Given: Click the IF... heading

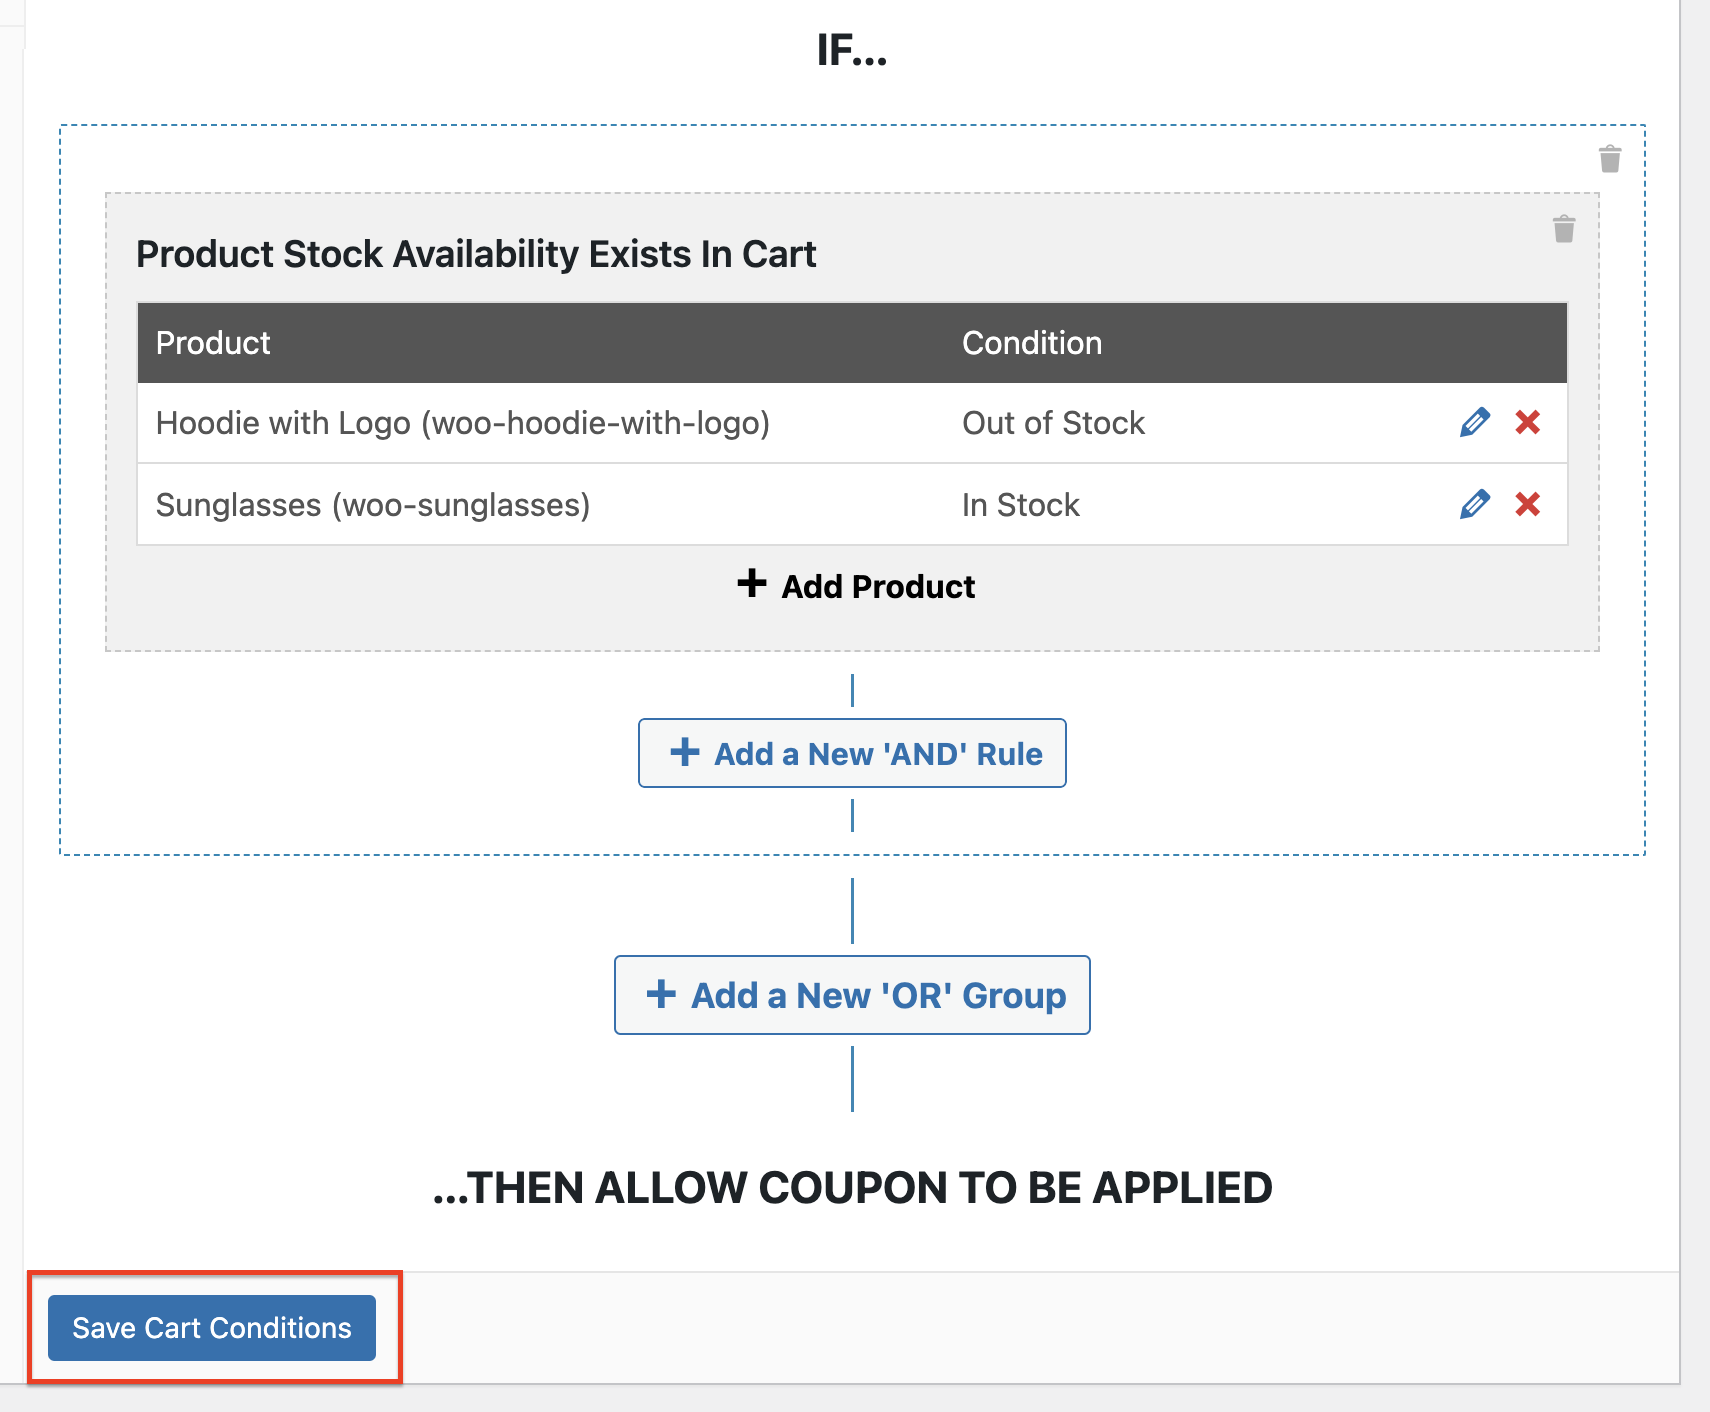Looking at the screenshot, I should pos(852,50).
